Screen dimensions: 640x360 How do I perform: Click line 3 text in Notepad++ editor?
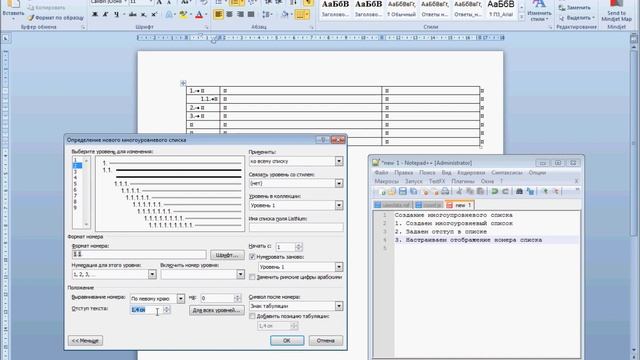pos(440,231)
